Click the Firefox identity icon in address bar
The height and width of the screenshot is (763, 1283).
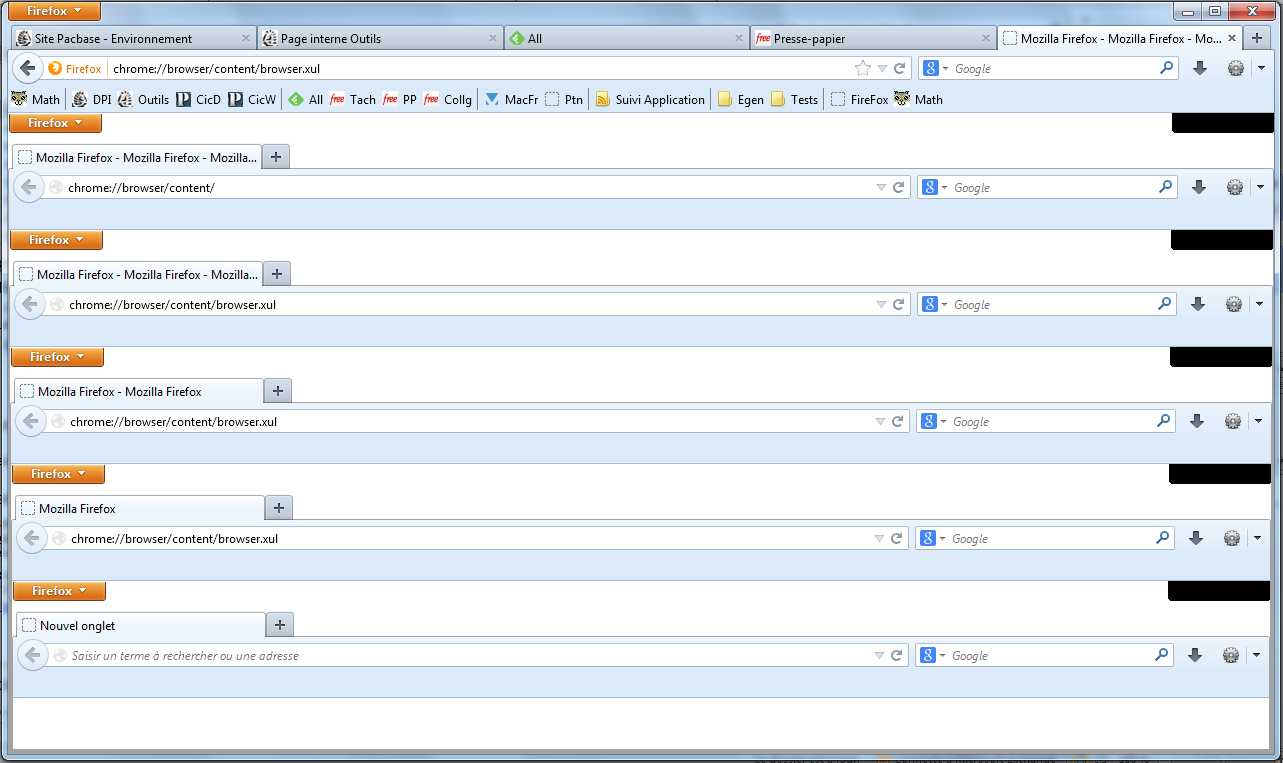[75, 69]
